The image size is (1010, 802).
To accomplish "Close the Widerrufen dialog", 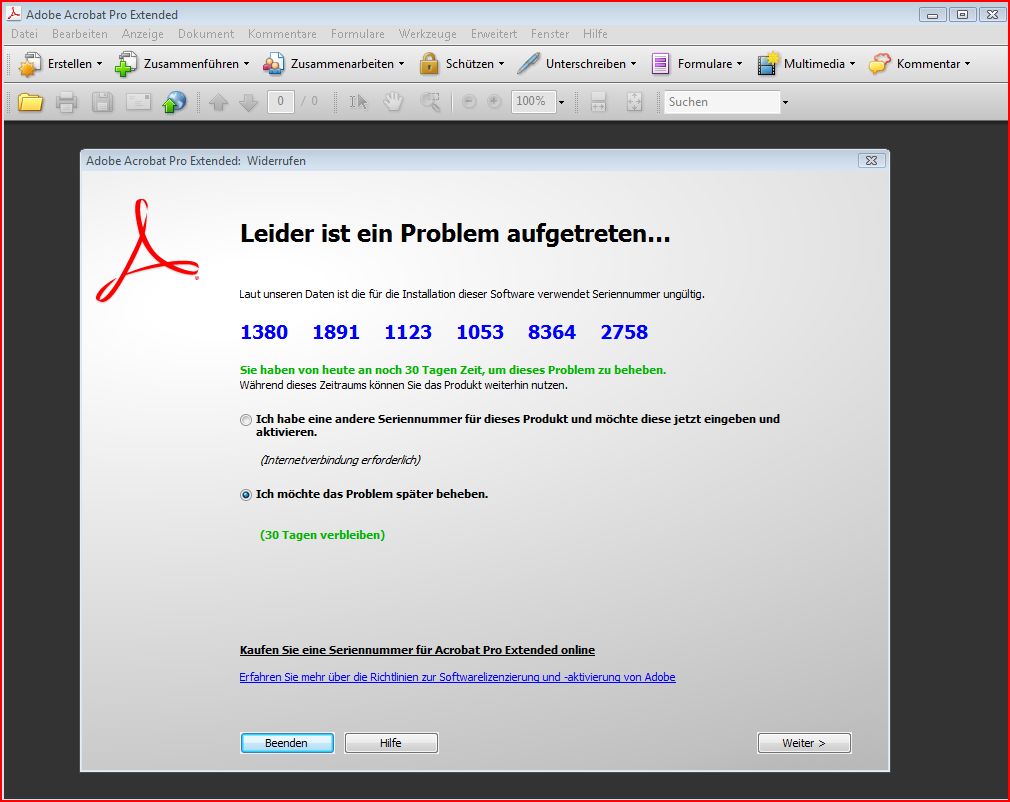I will [871, 160].
